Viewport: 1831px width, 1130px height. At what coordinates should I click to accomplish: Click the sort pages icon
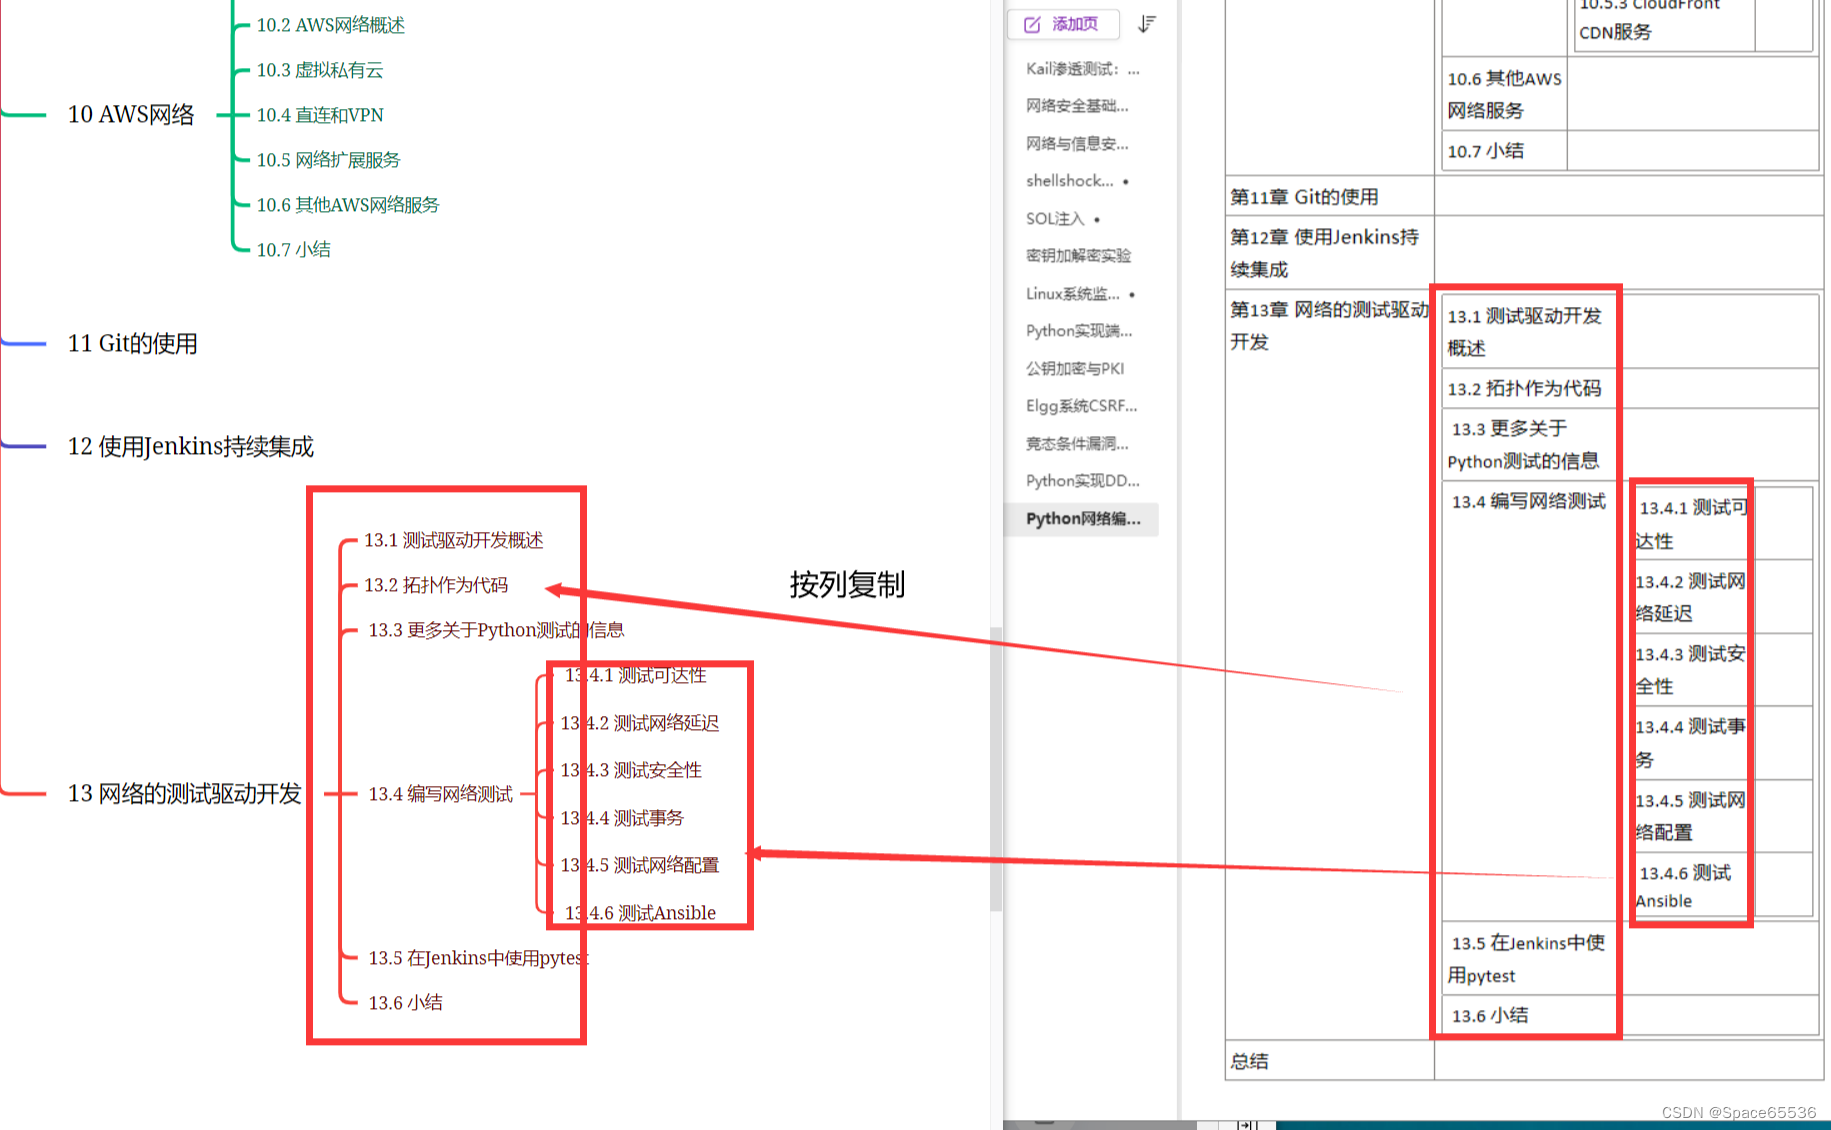pos(1147,24)
